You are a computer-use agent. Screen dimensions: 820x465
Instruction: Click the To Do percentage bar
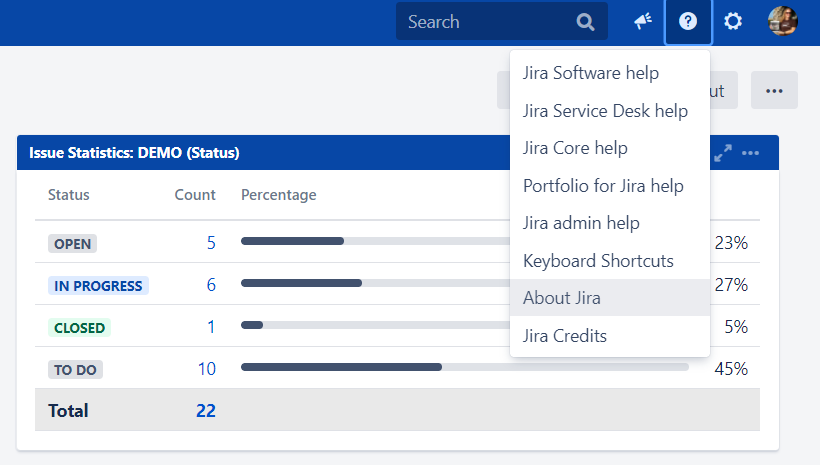pos(464,367)
